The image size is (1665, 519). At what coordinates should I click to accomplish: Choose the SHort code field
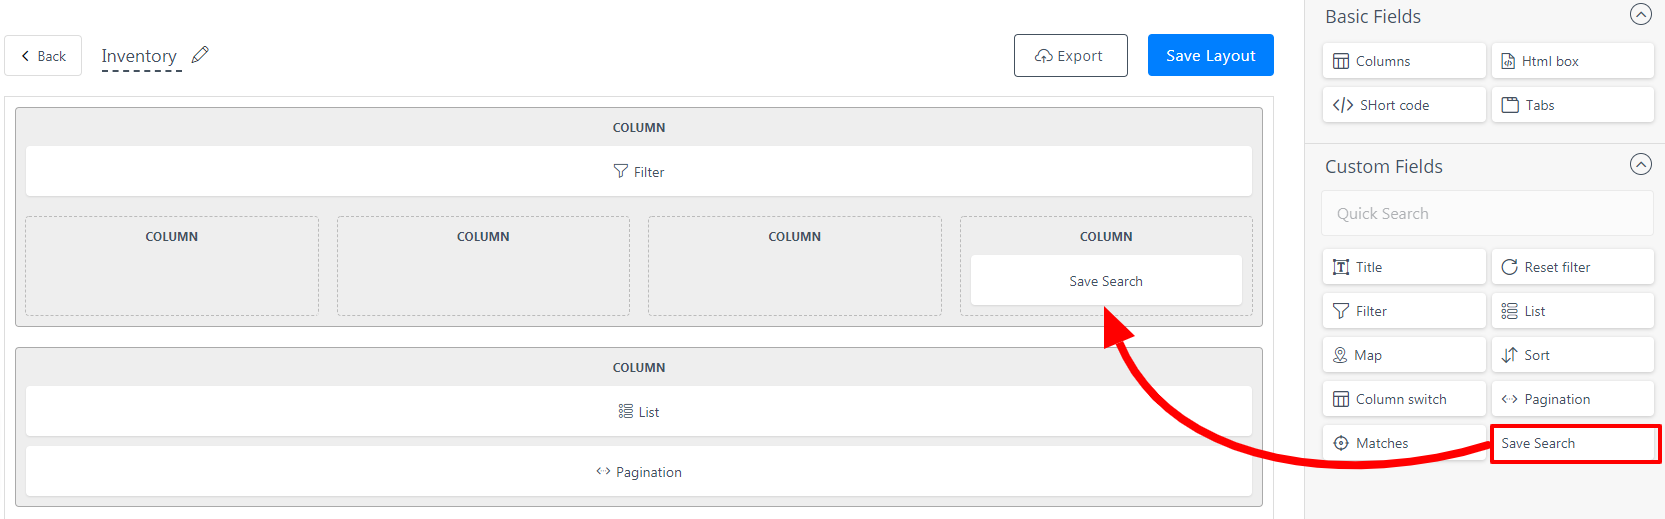[x=1403, y=105]
